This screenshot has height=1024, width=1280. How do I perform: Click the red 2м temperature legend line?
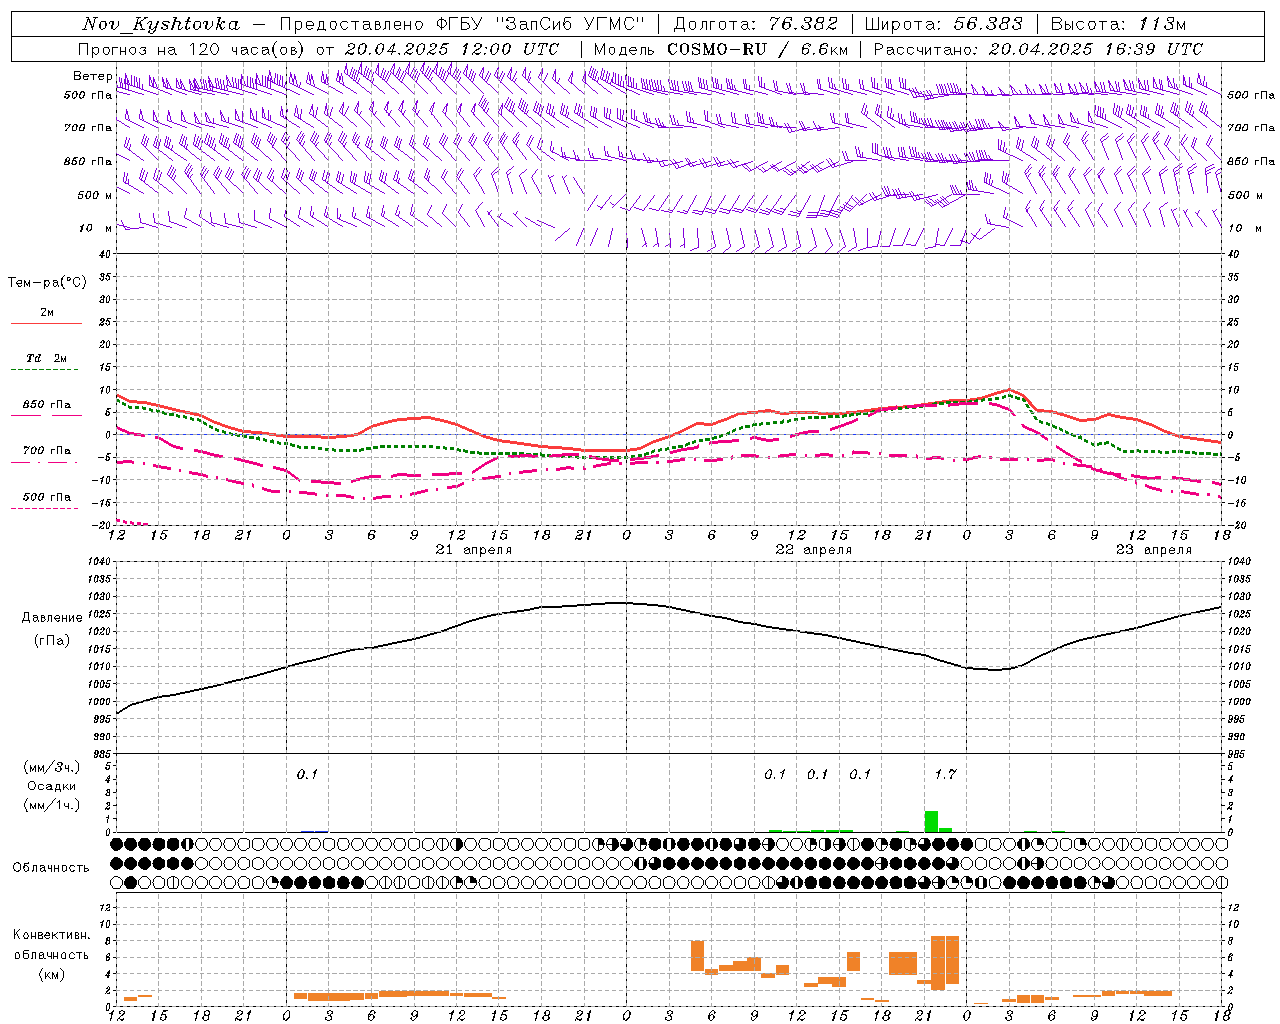coord(46,323)
